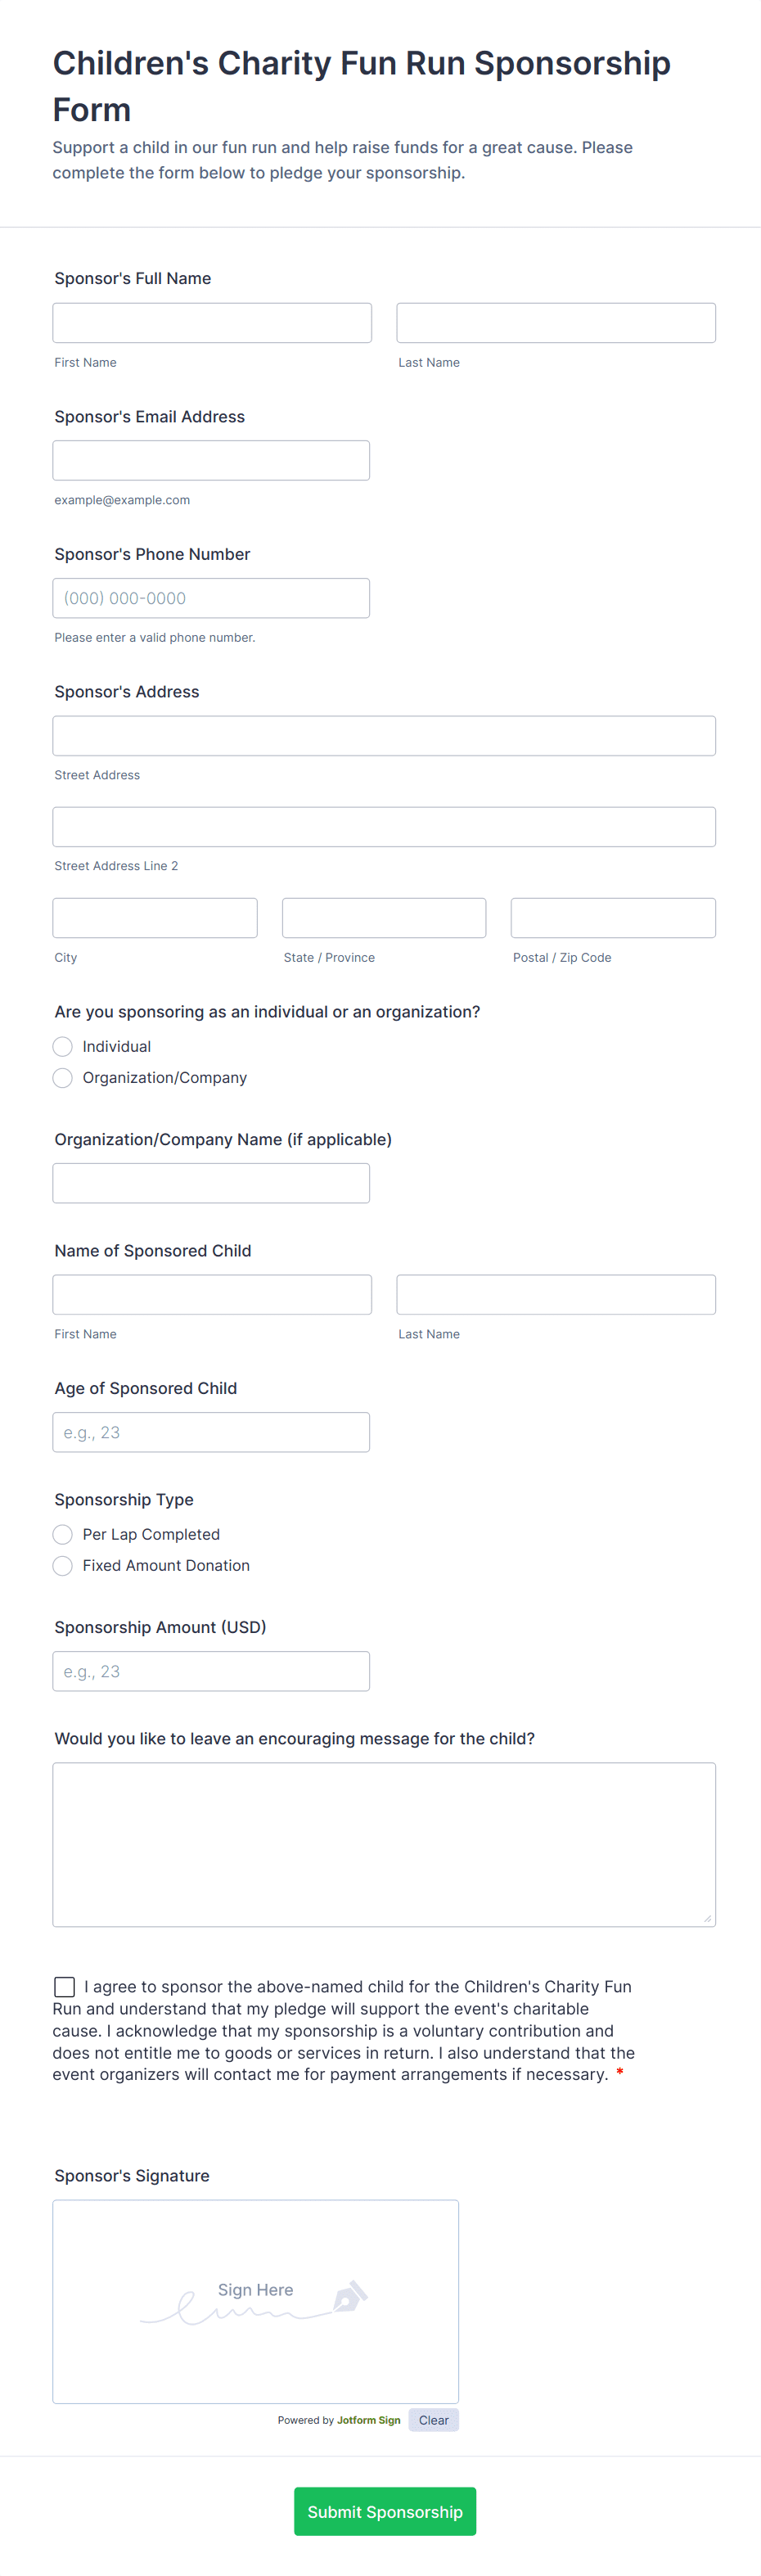Screen dimensions: 761x2576
Task: Focus the Sponsor's Phone Number field
Action: click(x=211, y=598)
